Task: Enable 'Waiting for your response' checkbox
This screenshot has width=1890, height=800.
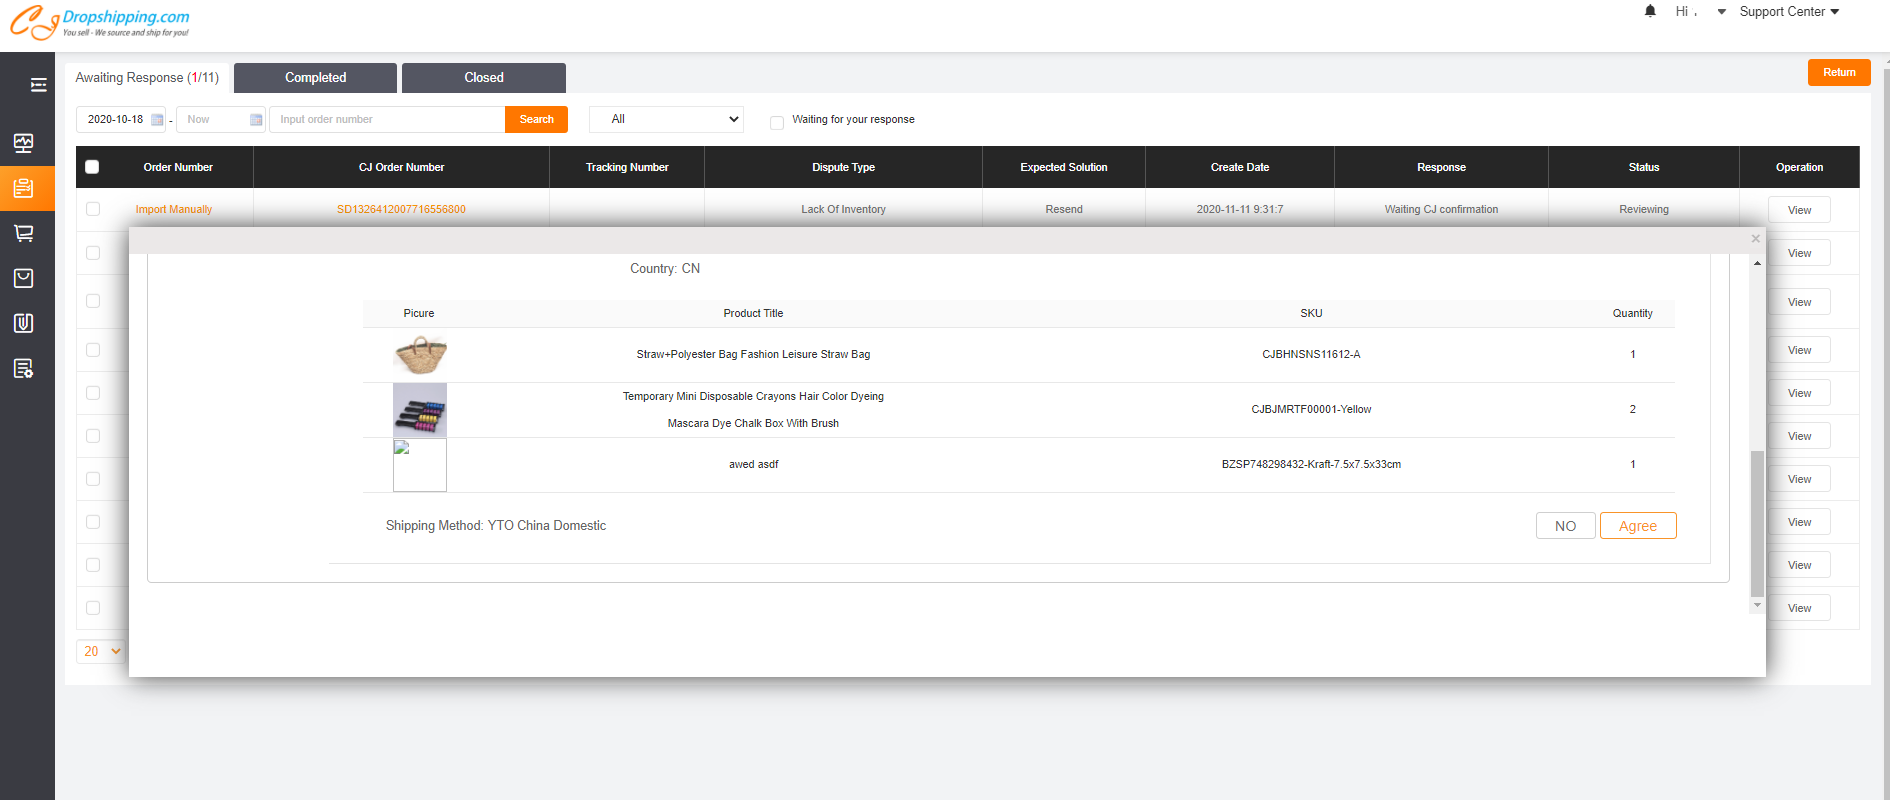Action: pos(776,122)
